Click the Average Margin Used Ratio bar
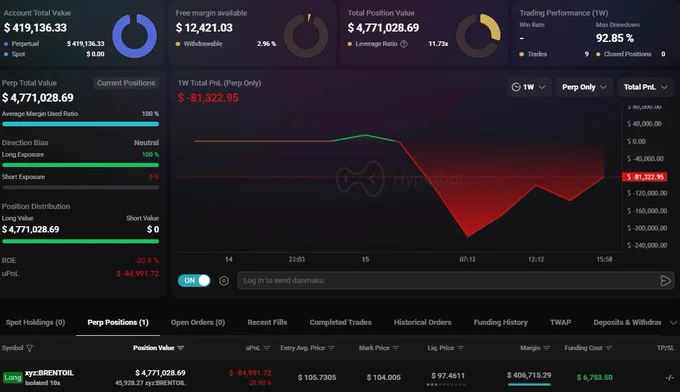The height and width of the screenshot is (392, 680). [80, 124]
